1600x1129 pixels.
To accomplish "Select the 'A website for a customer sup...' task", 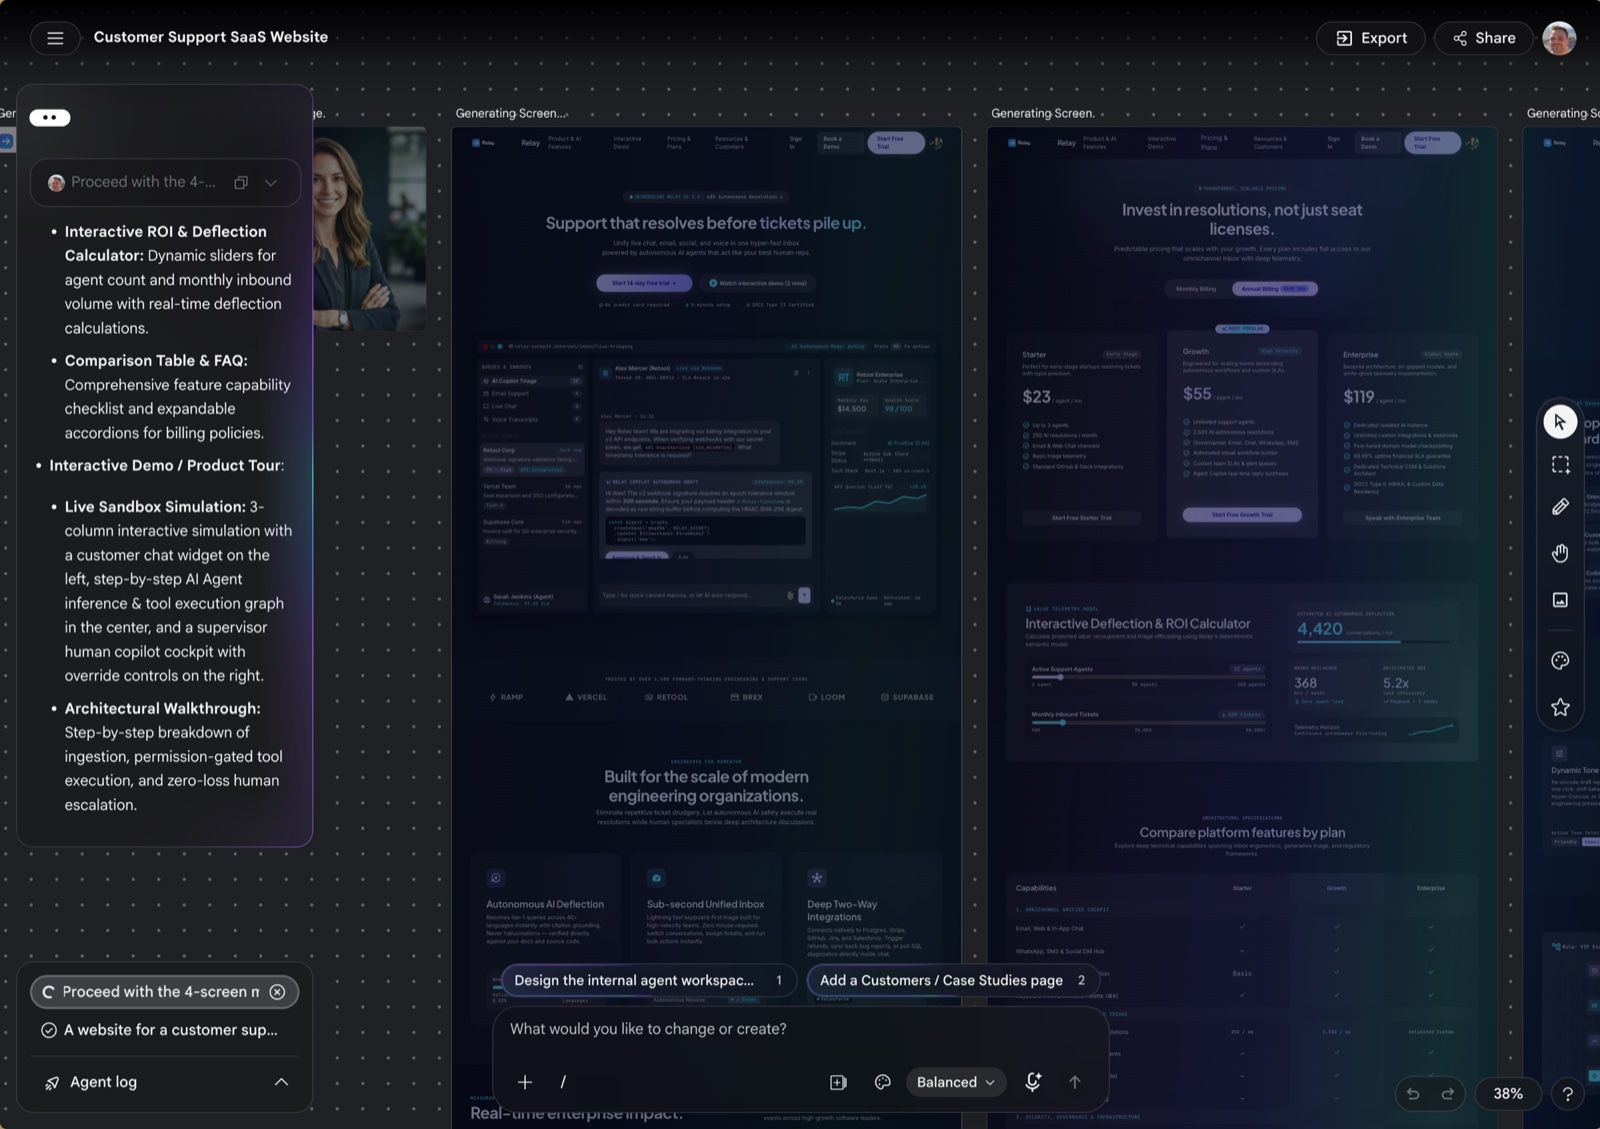I will [x=160, y=1030].
